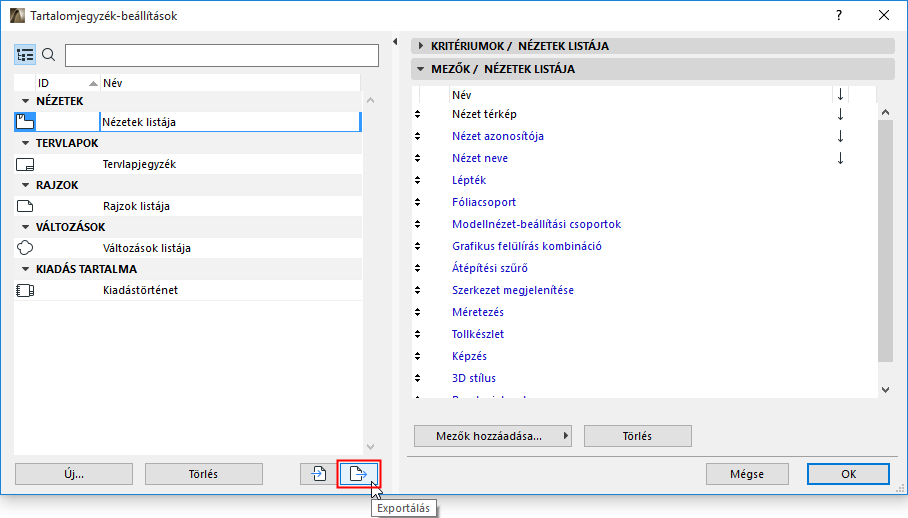The height and width of the screenshot is (518, 908).
Task: Click the search input field
Action: click(222, 56)
